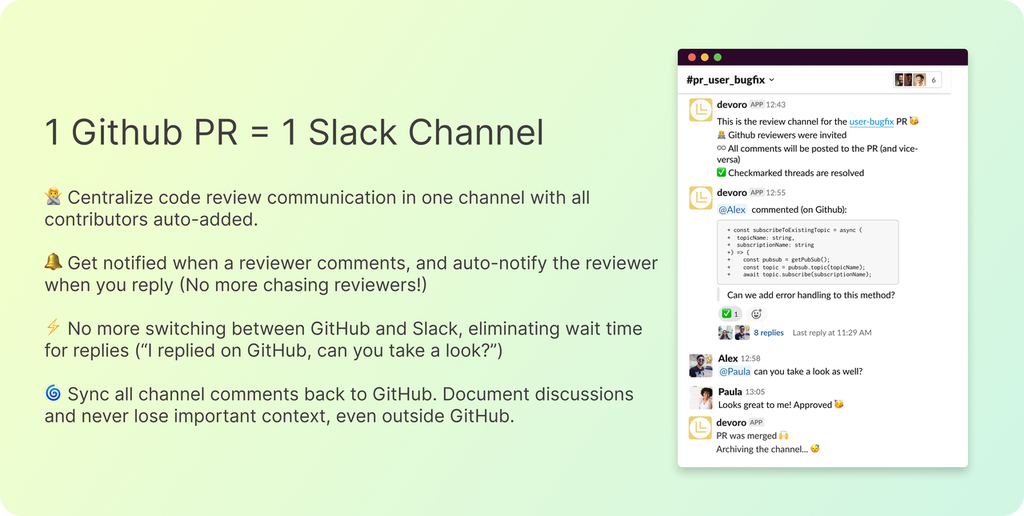Open the channel members list showing 6
This screenshot has width=1024, height=516.
pyautogui.click(x=918, y=80)
